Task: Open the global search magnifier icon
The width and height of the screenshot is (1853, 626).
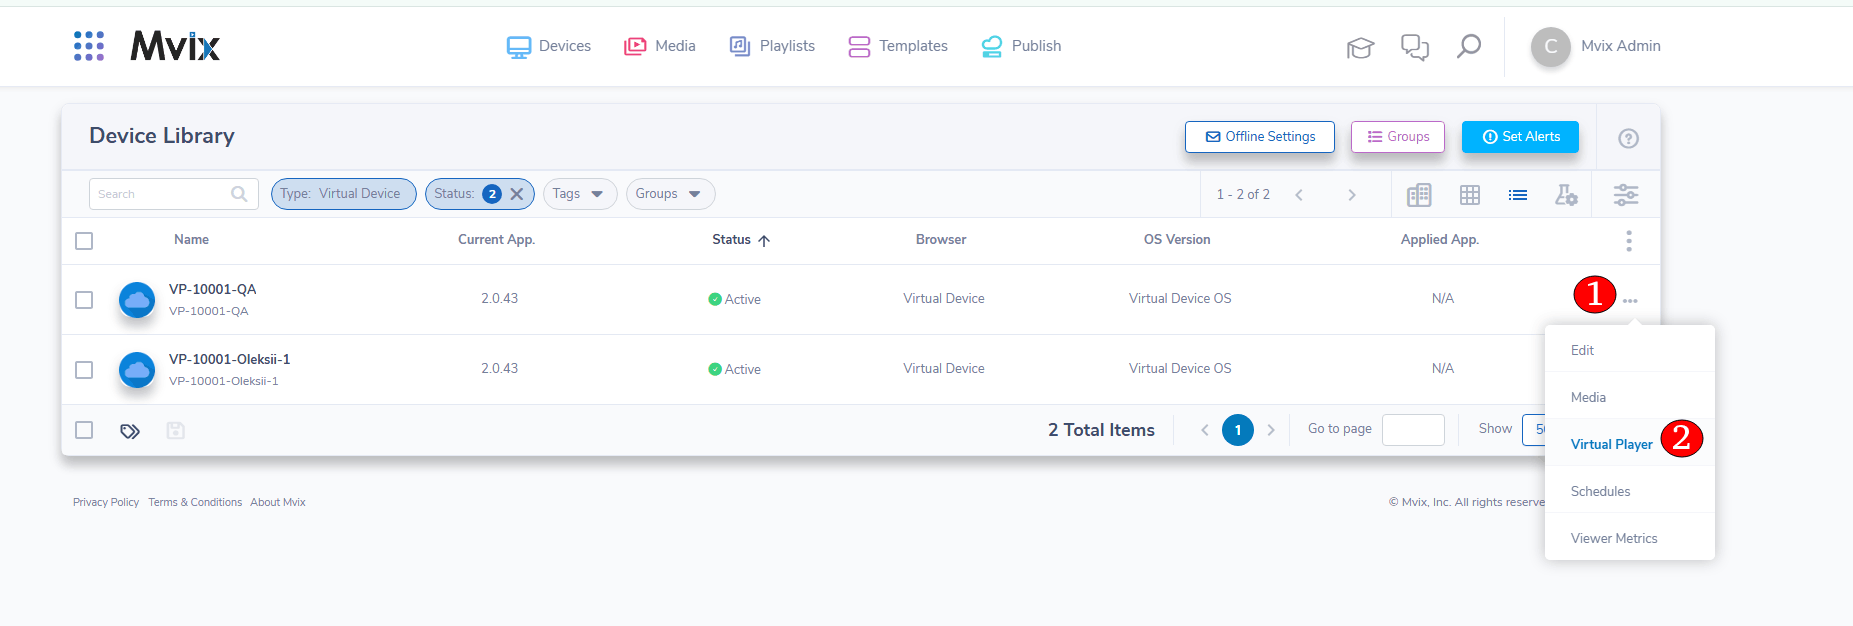Action: click(1468, 46)
